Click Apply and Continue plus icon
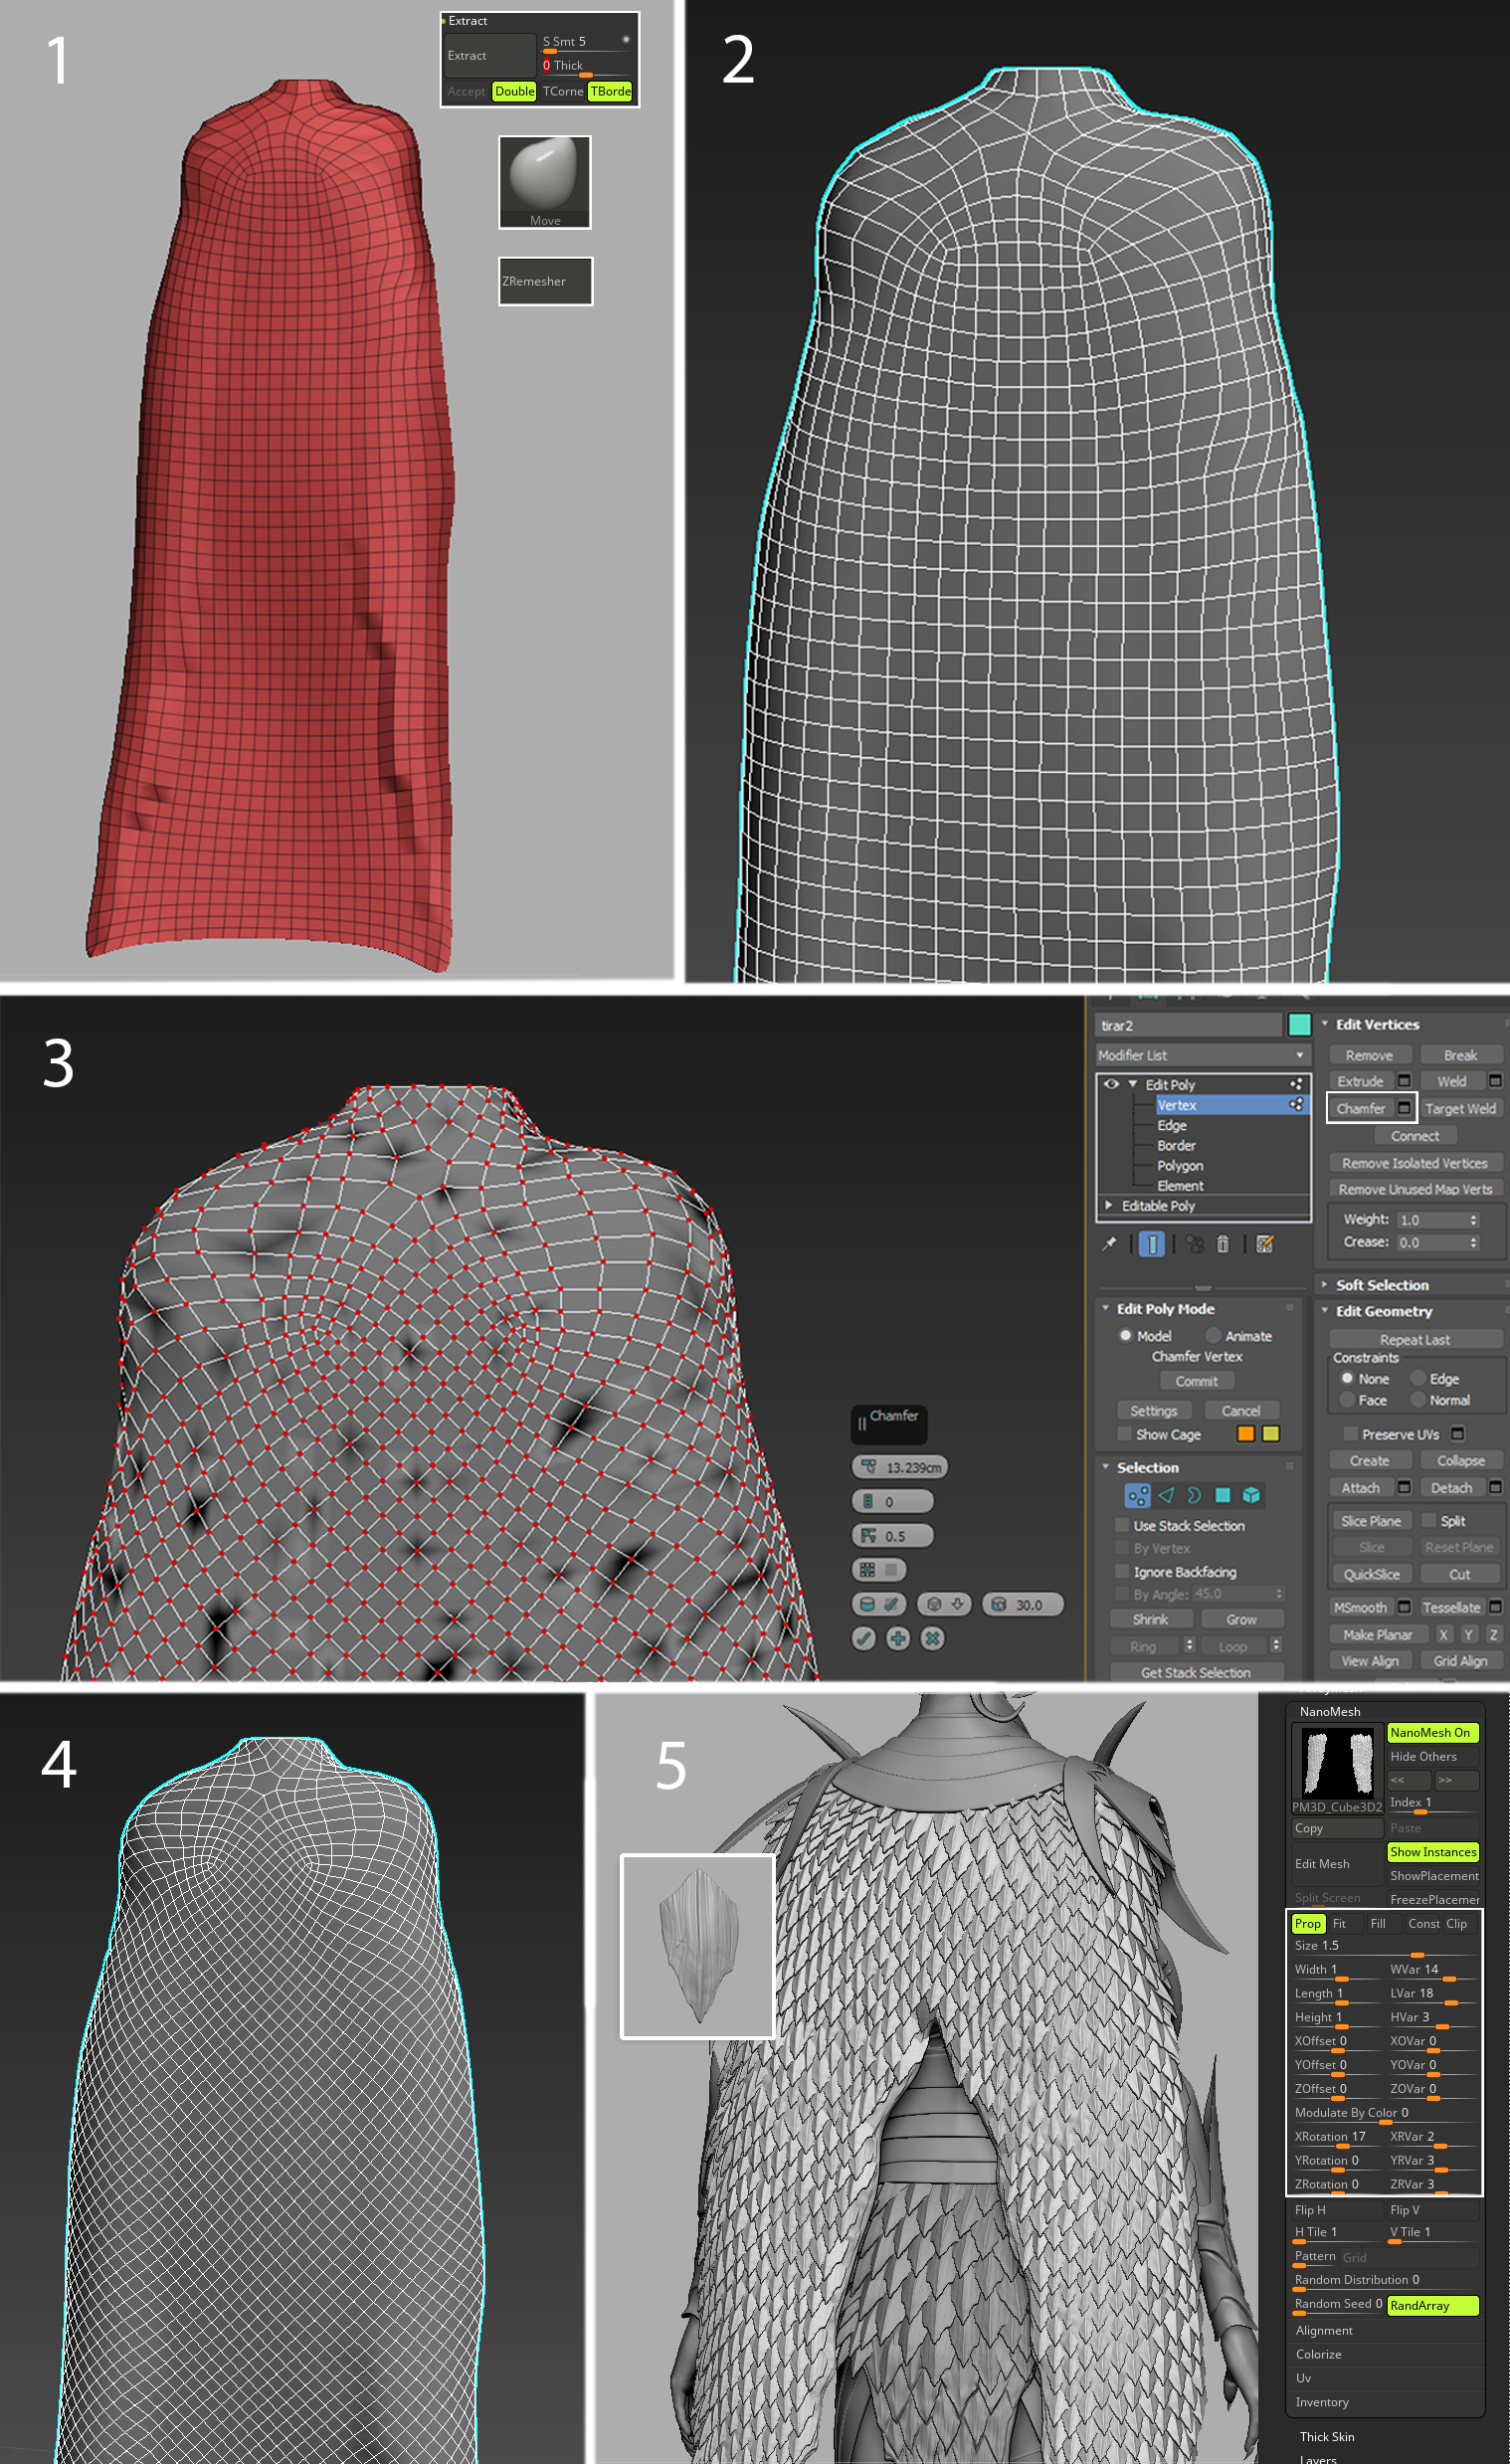This screenshot has width=1510, height=2464. coord(898,1638)
